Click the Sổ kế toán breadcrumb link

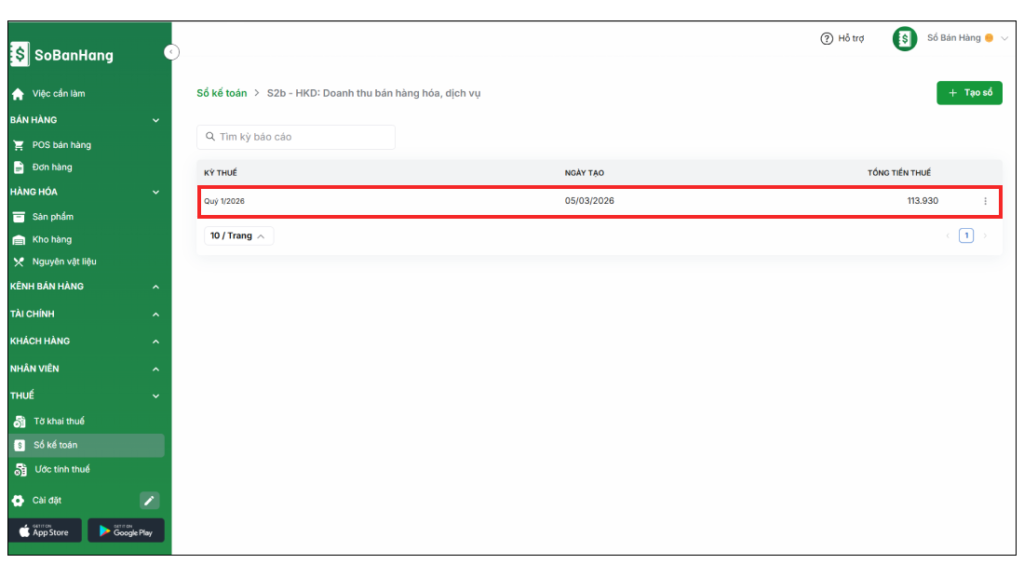221,93
